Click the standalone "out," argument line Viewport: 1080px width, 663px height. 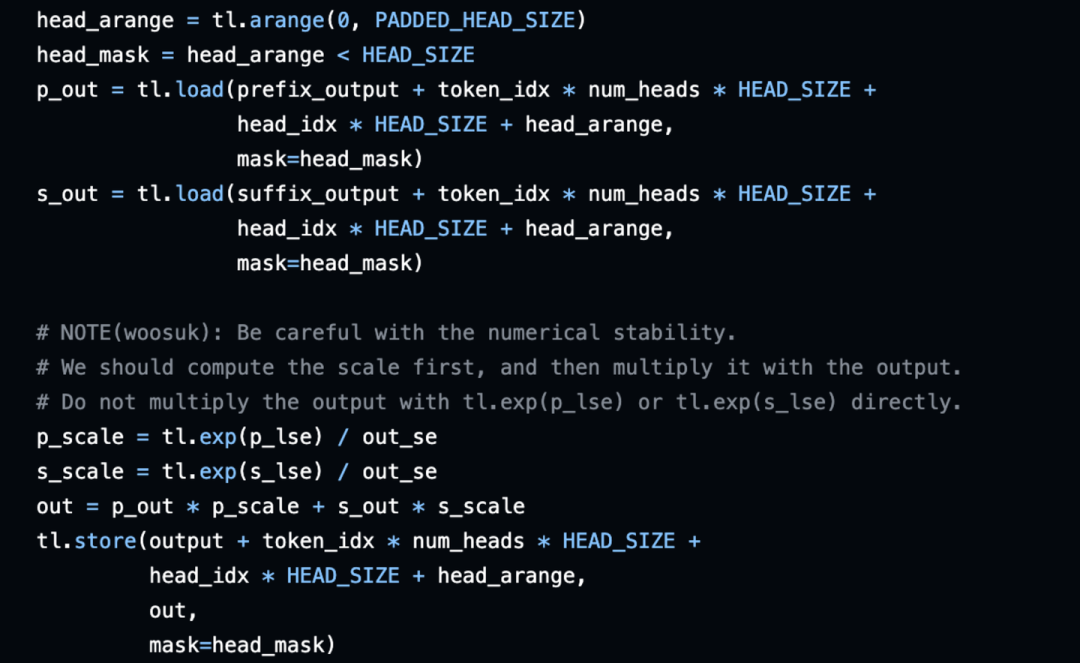point(174,611)
